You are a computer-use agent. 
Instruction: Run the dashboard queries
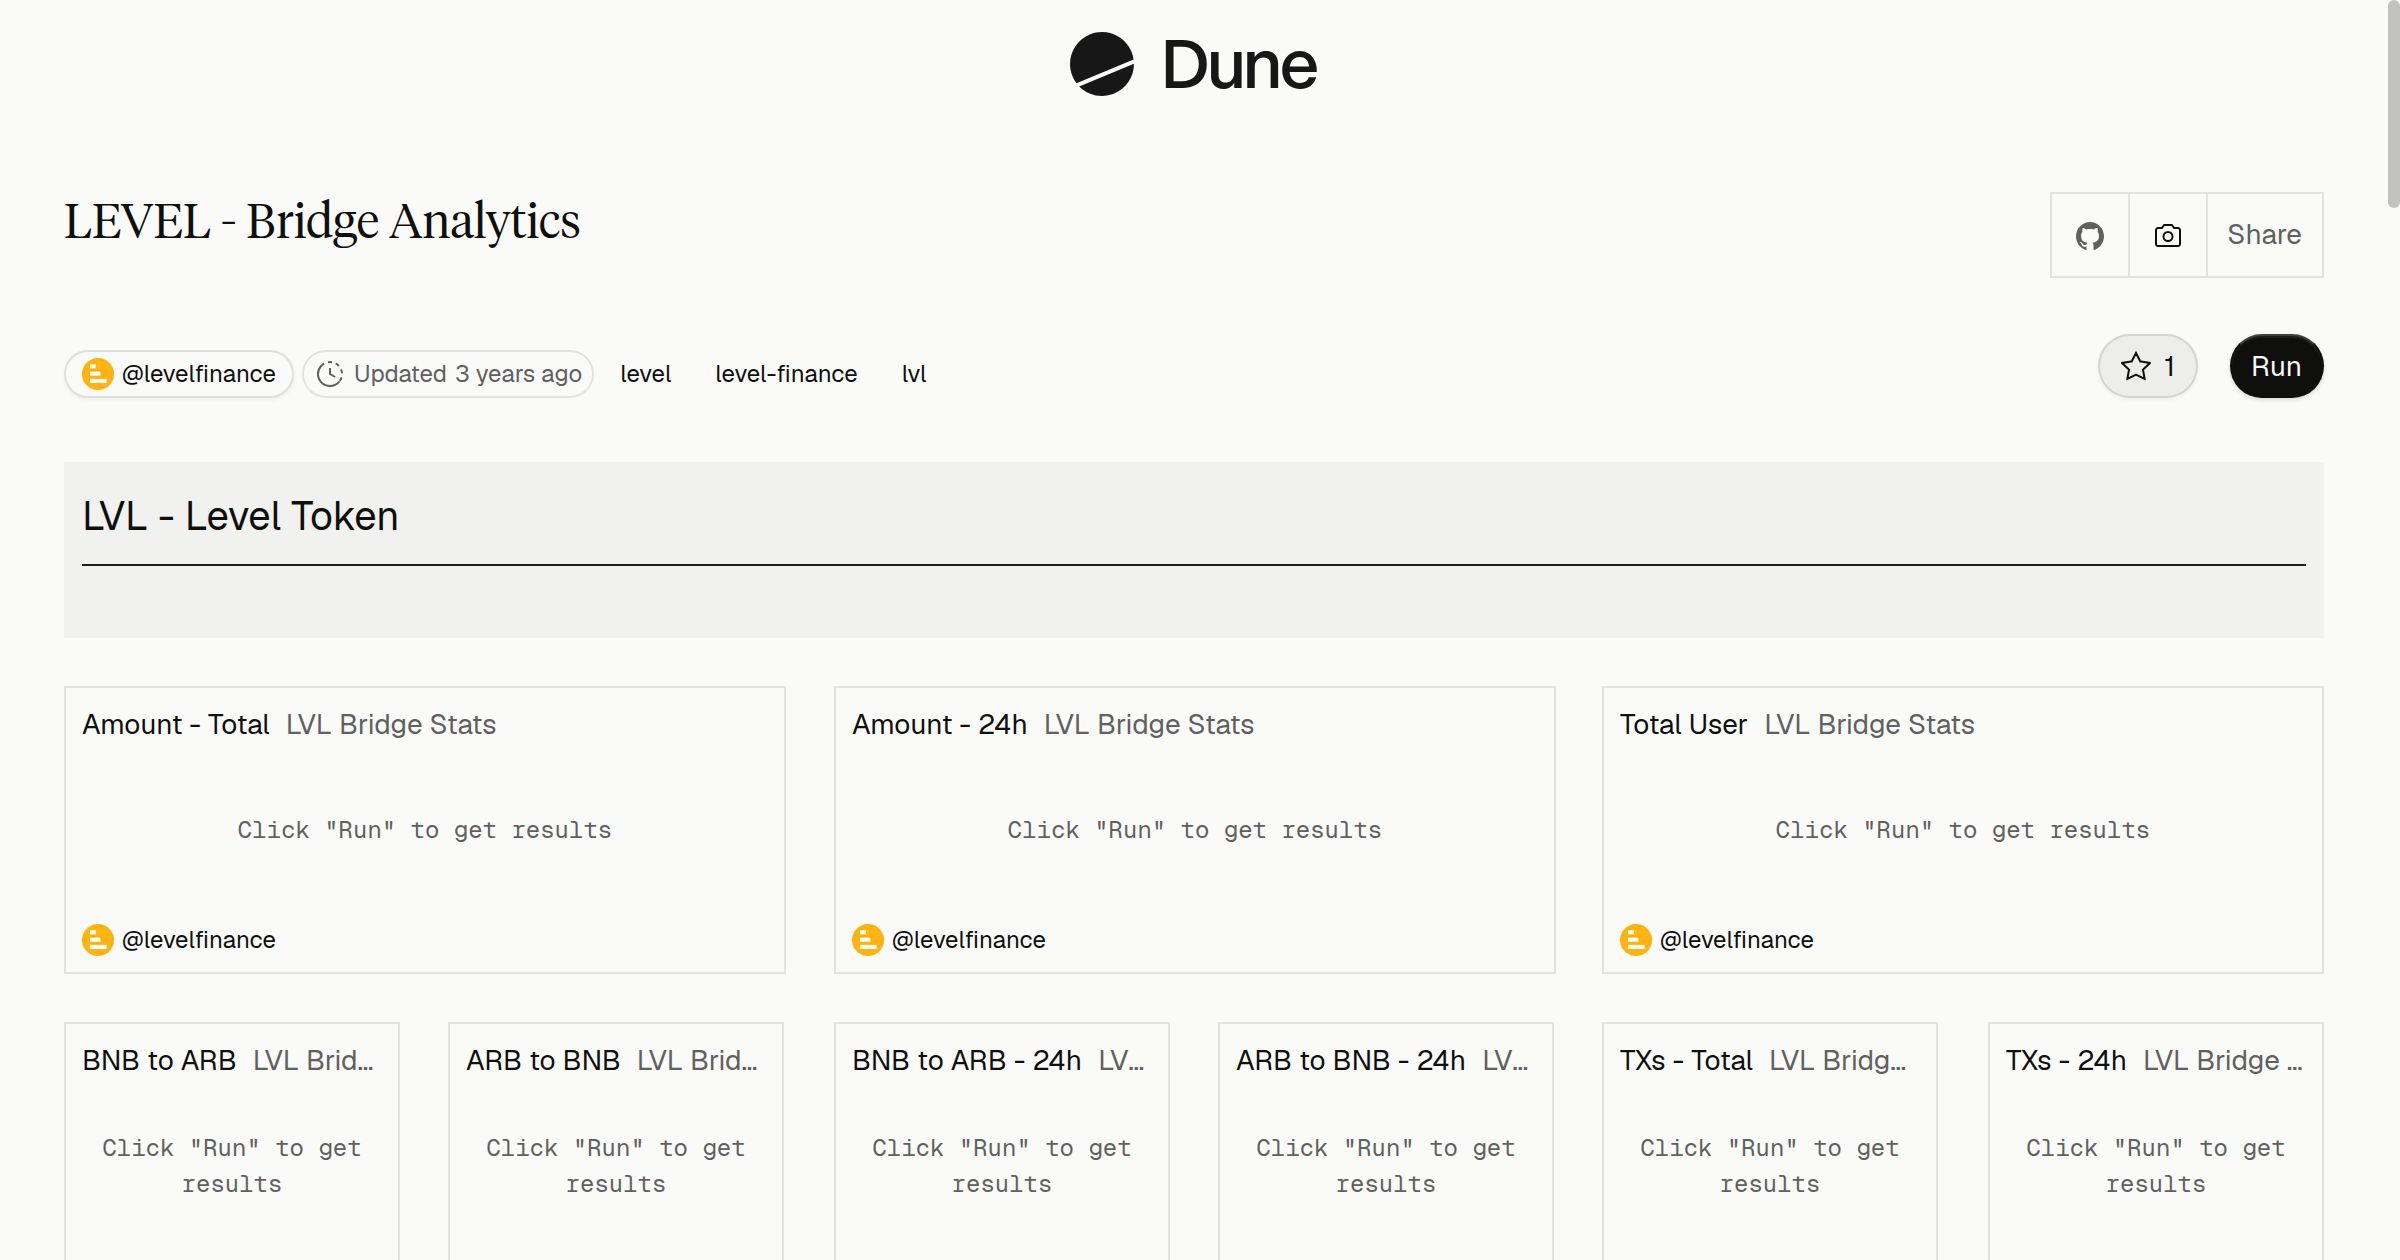pos(2276,366)
